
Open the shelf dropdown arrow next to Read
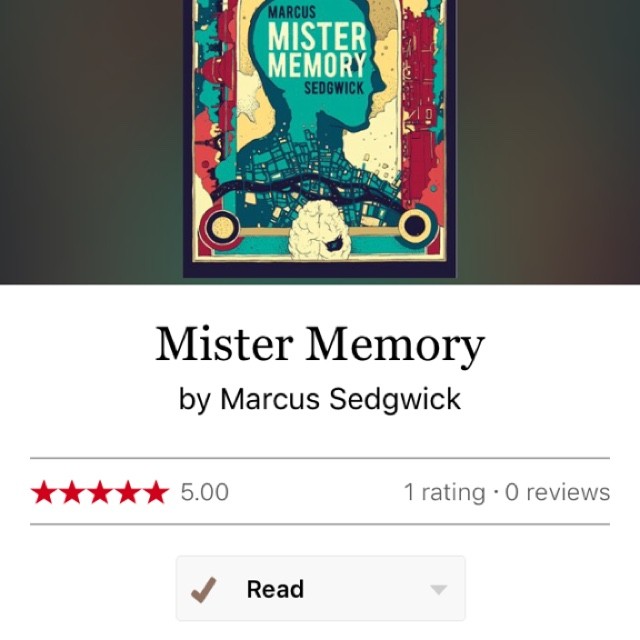[439, 590]
